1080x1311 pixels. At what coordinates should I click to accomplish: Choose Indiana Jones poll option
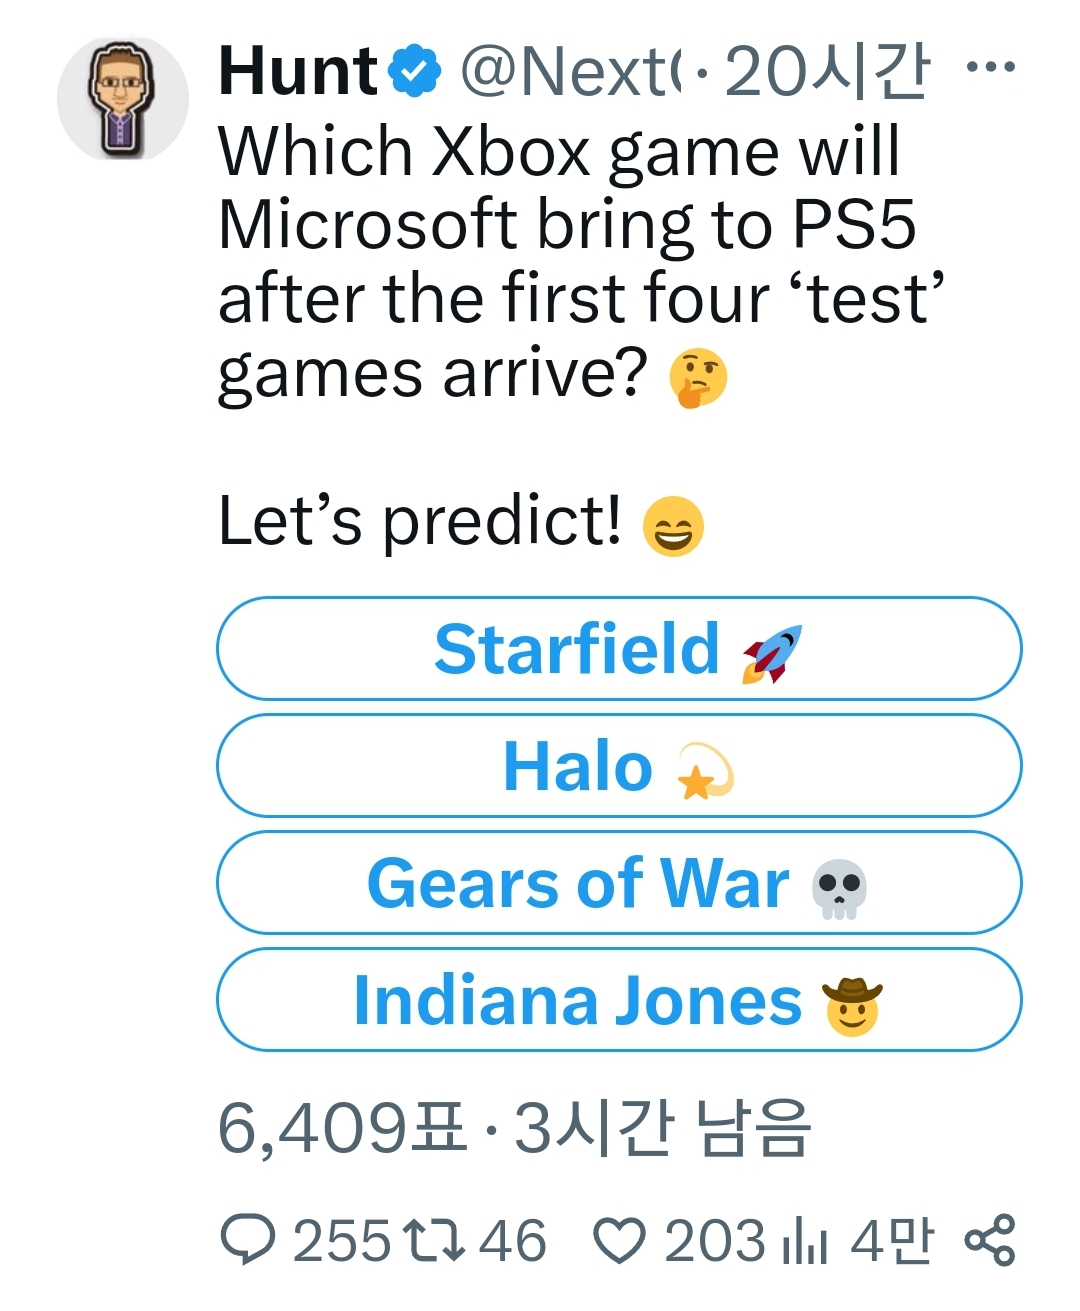tap(619, 1000)
